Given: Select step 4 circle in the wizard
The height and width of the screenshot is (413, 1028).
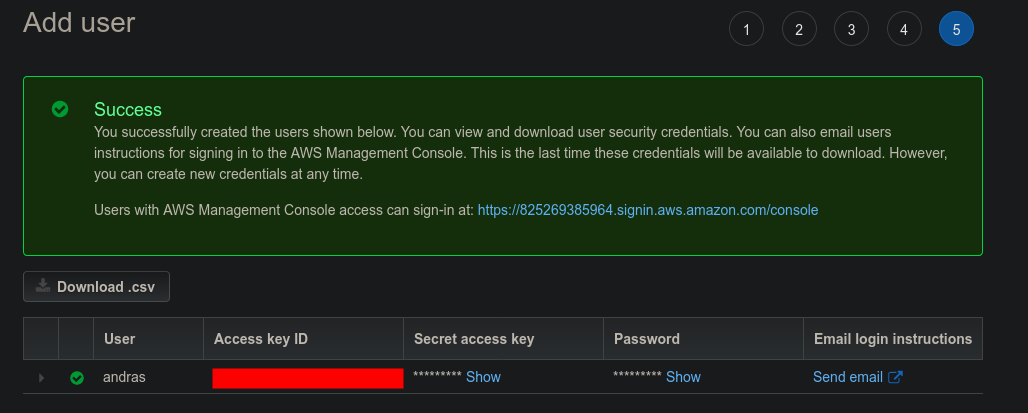Looking at the screenshot, I should (904, 30).
